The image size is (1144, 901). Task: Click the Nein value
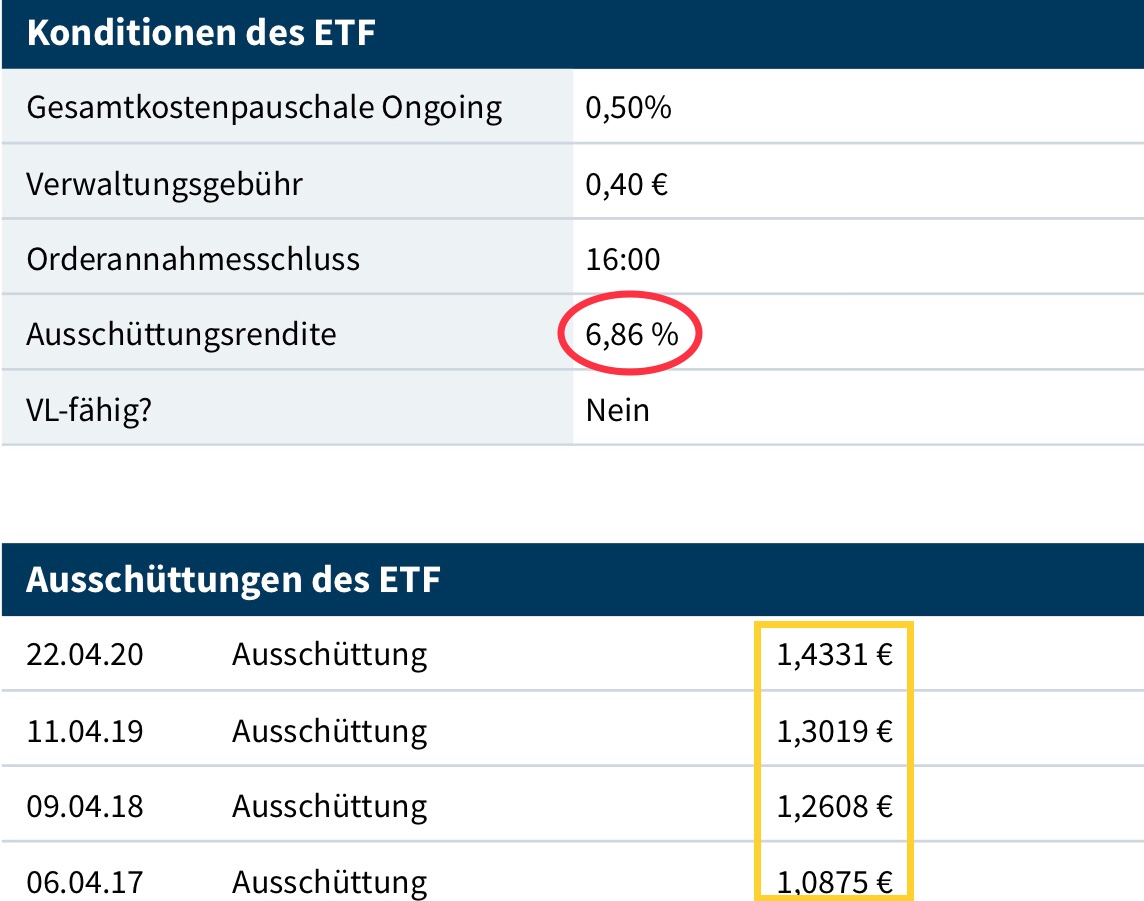click(x=617, y=410)
